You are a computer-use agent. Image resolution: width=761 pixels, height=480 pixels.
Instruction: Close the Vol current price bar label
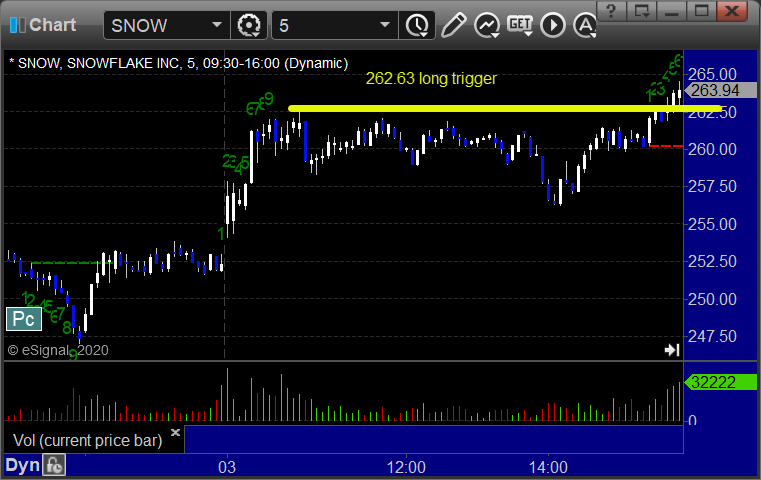[x=175, y=432]
